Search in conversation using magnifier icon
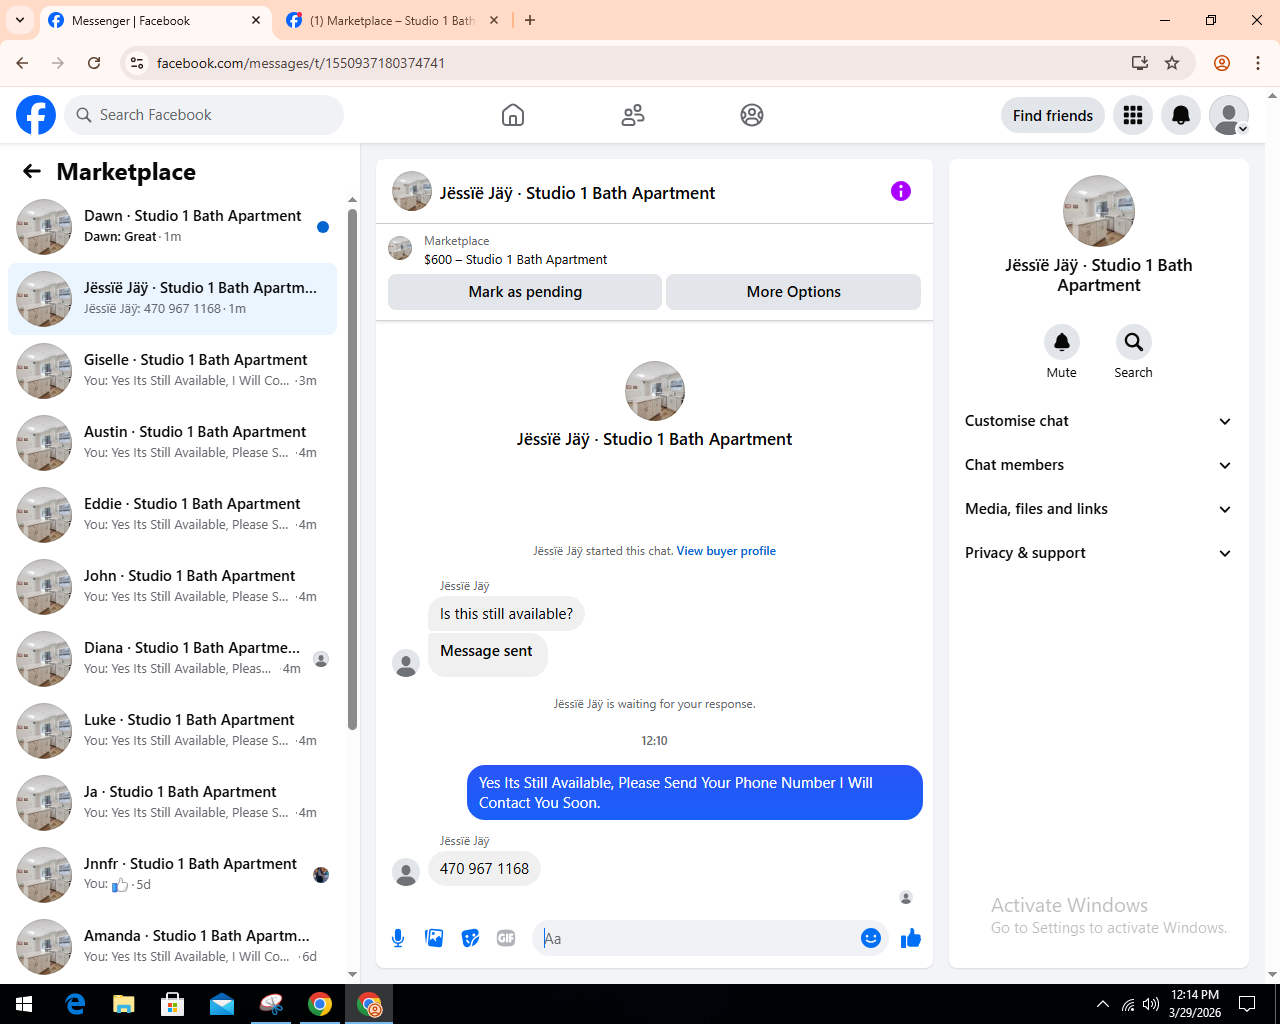The image size is (1280, 1024). (1134, 342)
